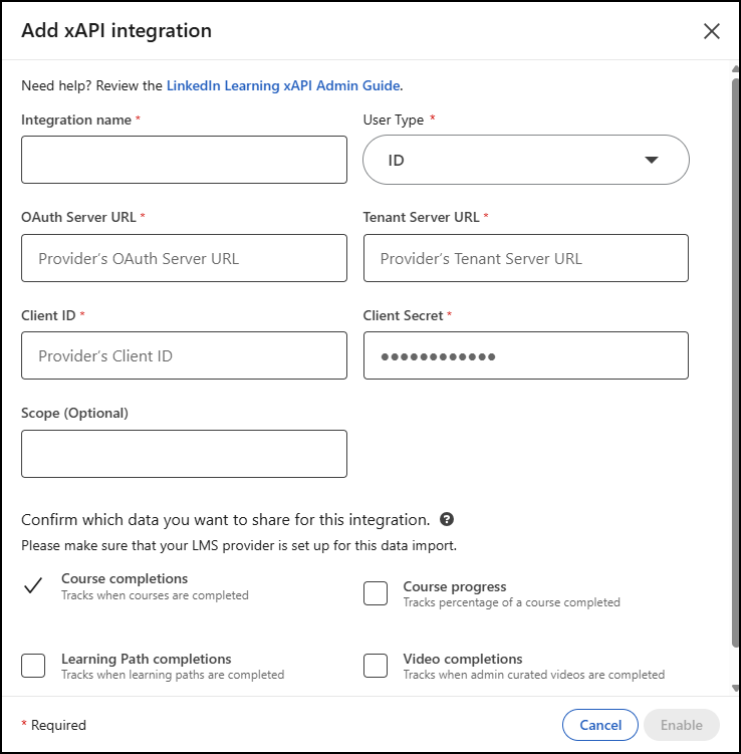
Task: Close the Add xAPI integration dialog
Action: pos(711,31)
